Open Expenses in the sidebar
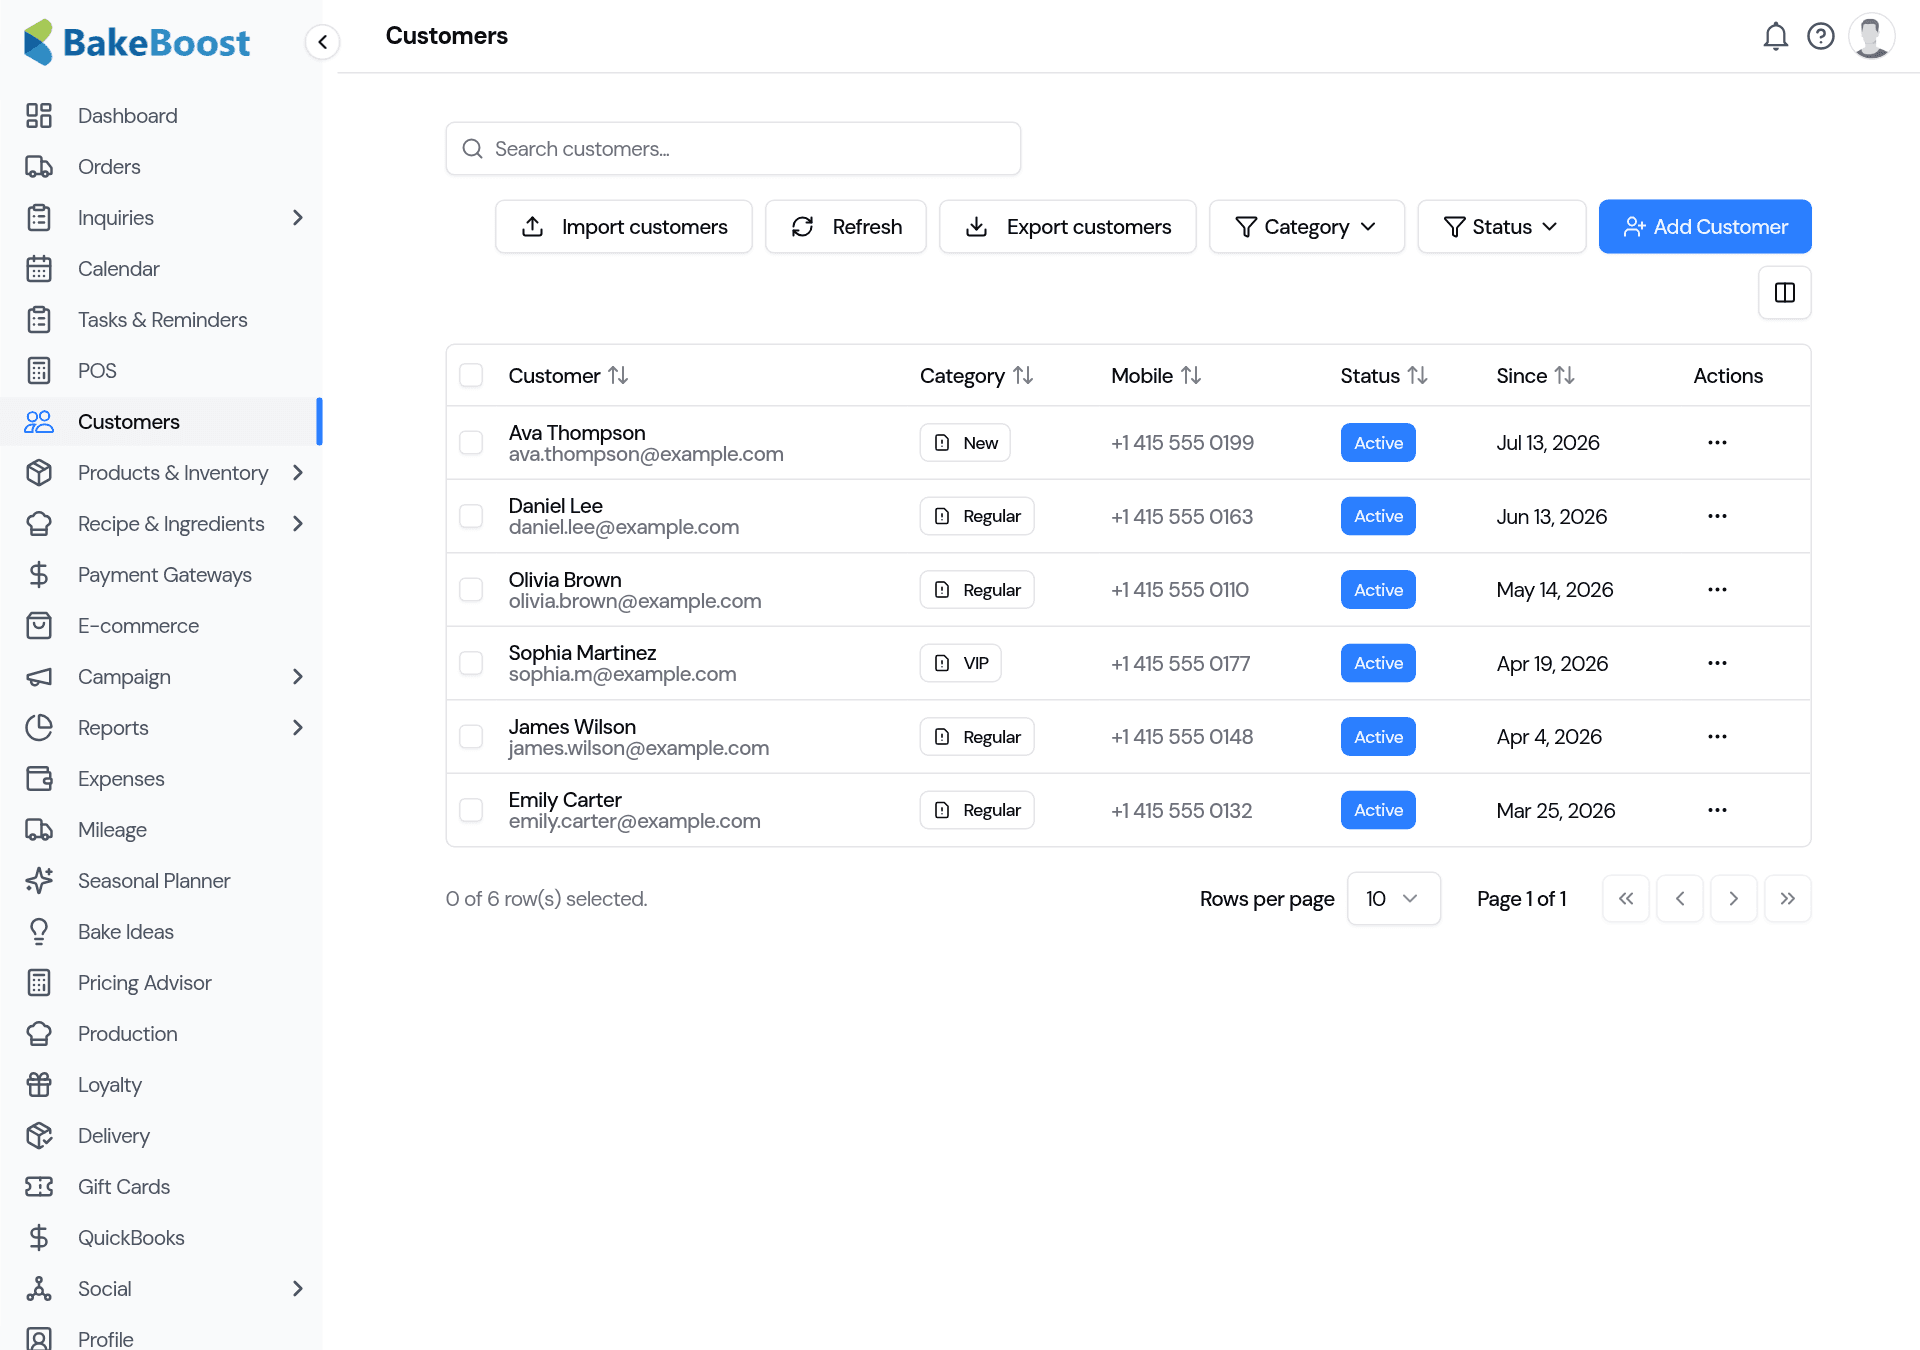Viewport: 1920px width, 1350px height. (161, 779)
